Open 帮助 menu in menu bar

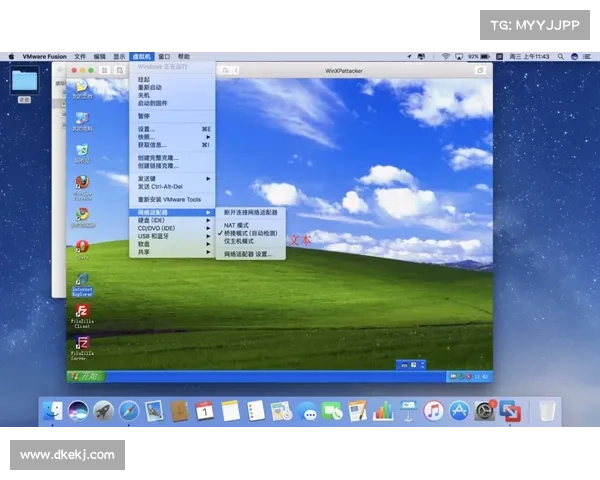pos(184,57)
